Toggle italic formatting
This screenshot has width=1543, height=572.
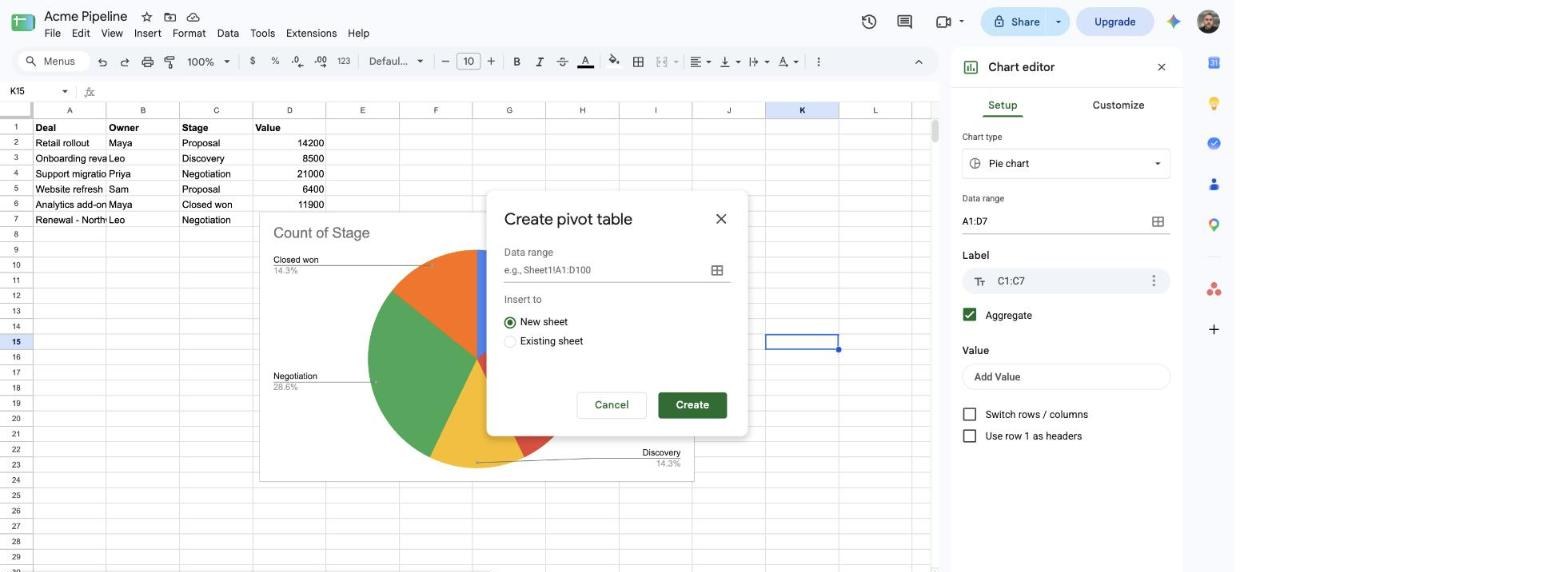pos(540,62)
